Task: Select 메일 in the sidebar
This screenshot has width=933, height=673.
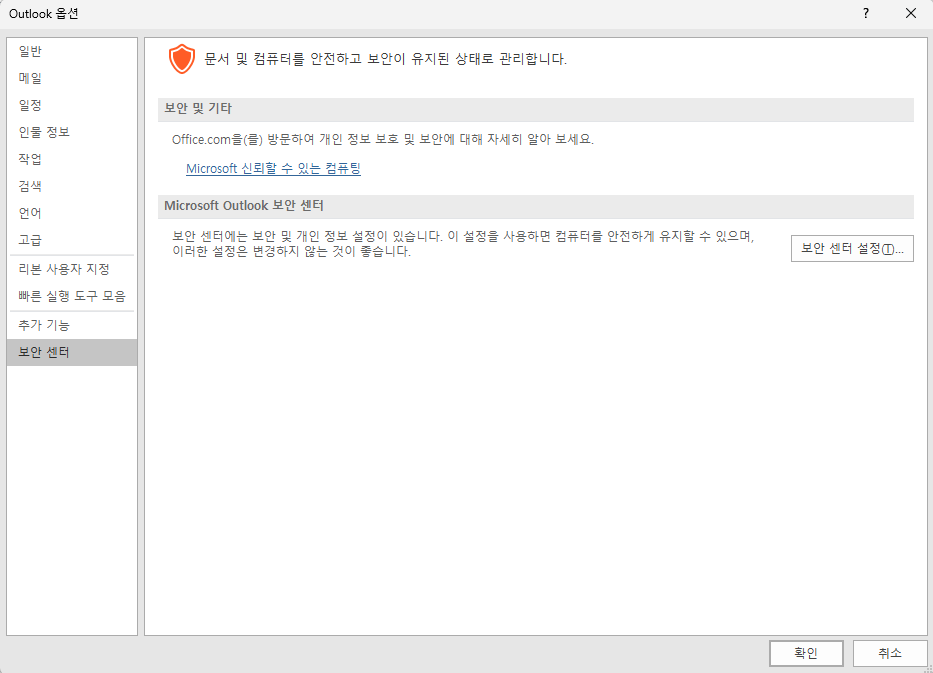Action: click(x=71, y=78)
